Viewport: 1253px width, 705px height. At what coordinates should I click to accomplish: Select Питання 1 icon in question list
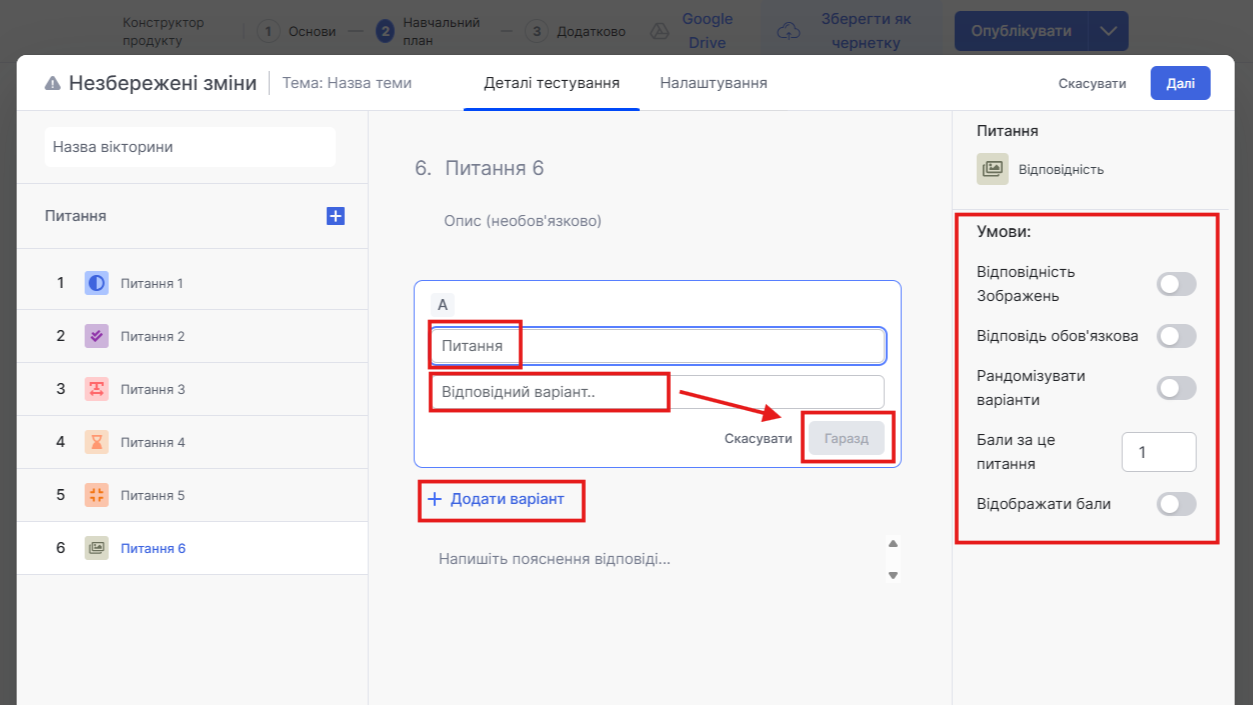pos(96,283)
